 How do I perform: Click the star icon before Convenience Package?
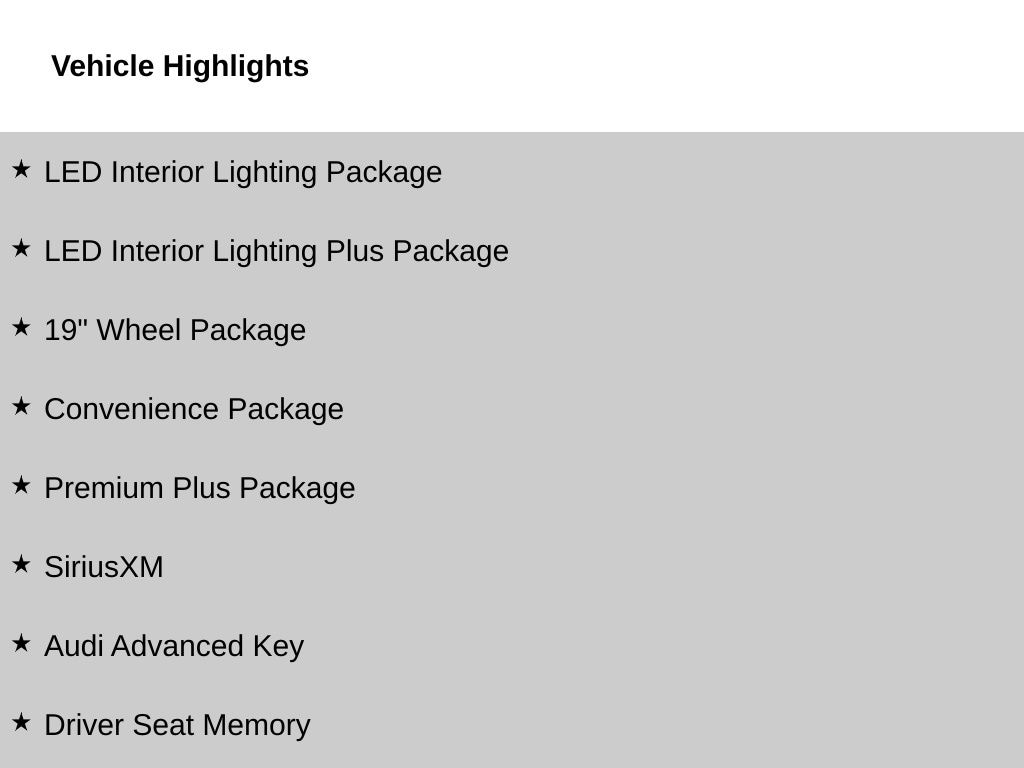(21, 406)
